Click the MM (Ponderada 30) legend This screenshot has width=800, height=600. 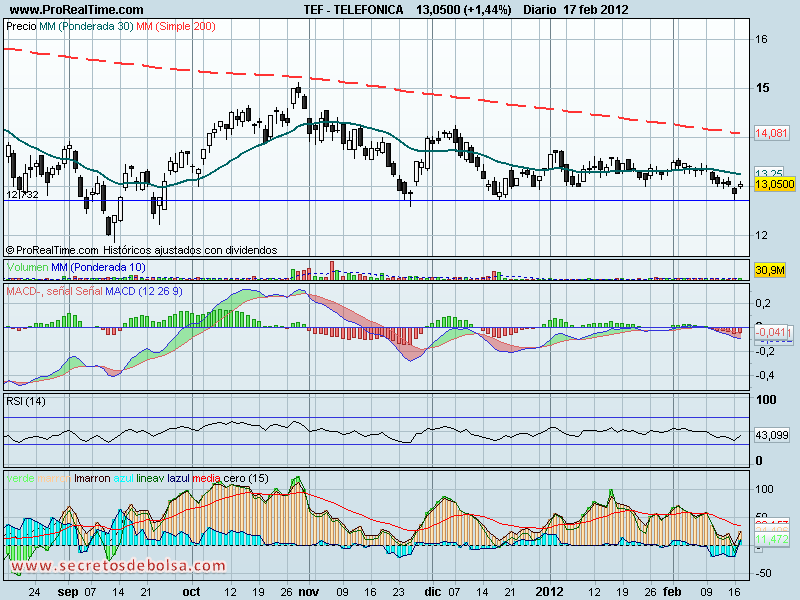click(x=86, y=26)
